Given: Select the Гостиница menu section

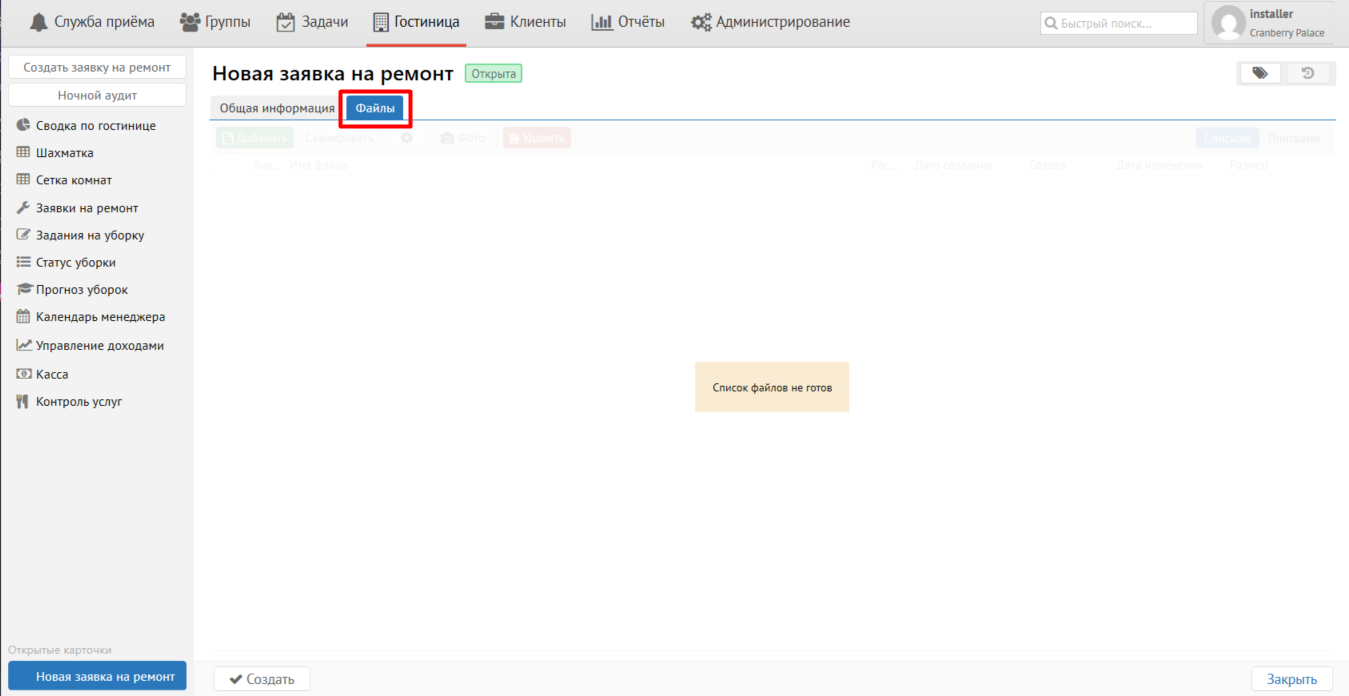Looking at the screenshot, I should click(416, 22).
